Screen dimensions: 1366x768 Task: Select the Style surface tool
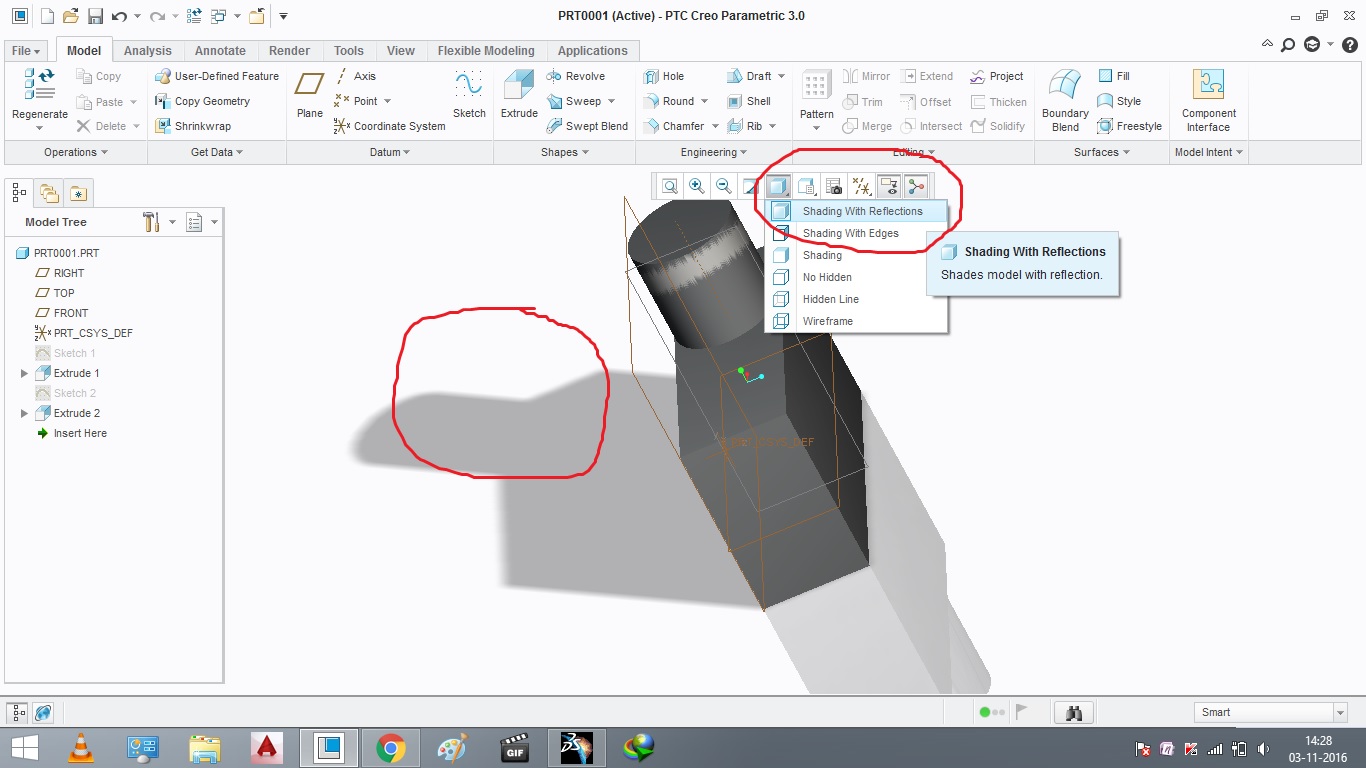1119,101
